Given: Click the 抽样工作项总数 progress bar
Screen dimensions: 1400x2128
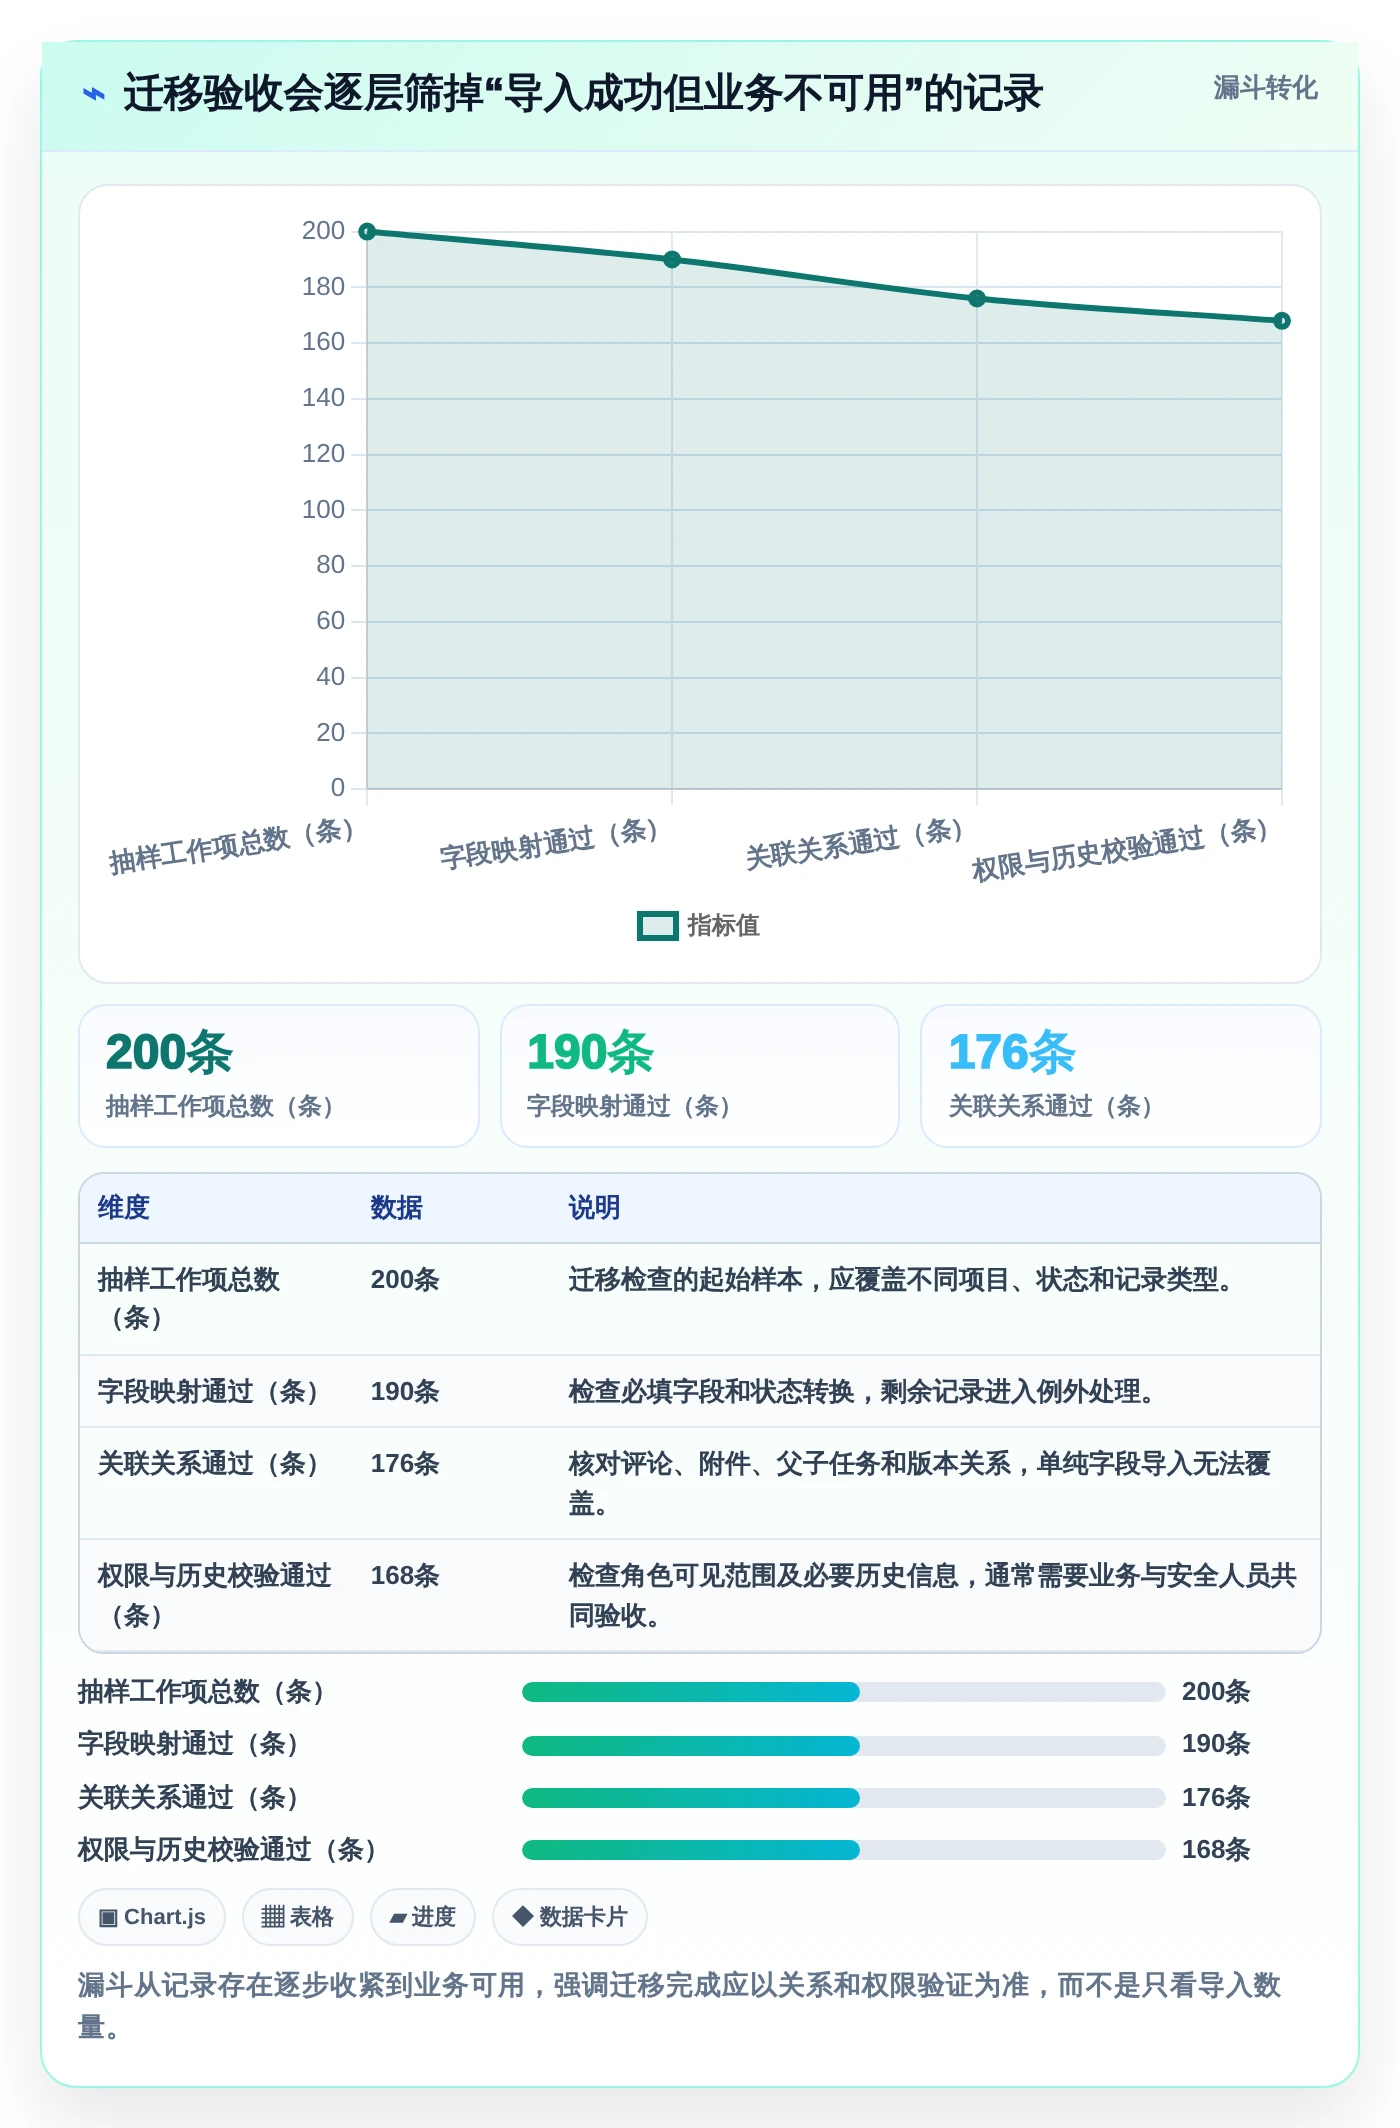Looking at the screenshot, I should coord(843,1692).
